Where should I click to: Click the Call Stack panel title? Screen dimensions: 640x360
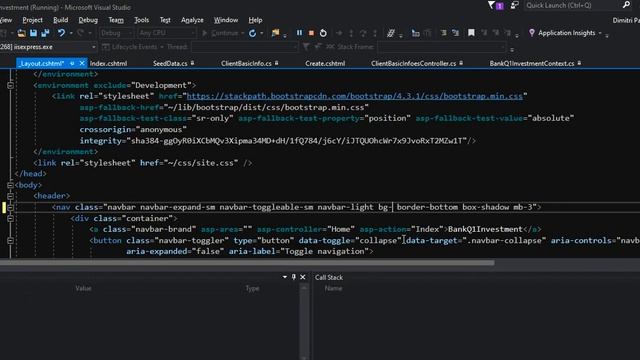point(329,277)
